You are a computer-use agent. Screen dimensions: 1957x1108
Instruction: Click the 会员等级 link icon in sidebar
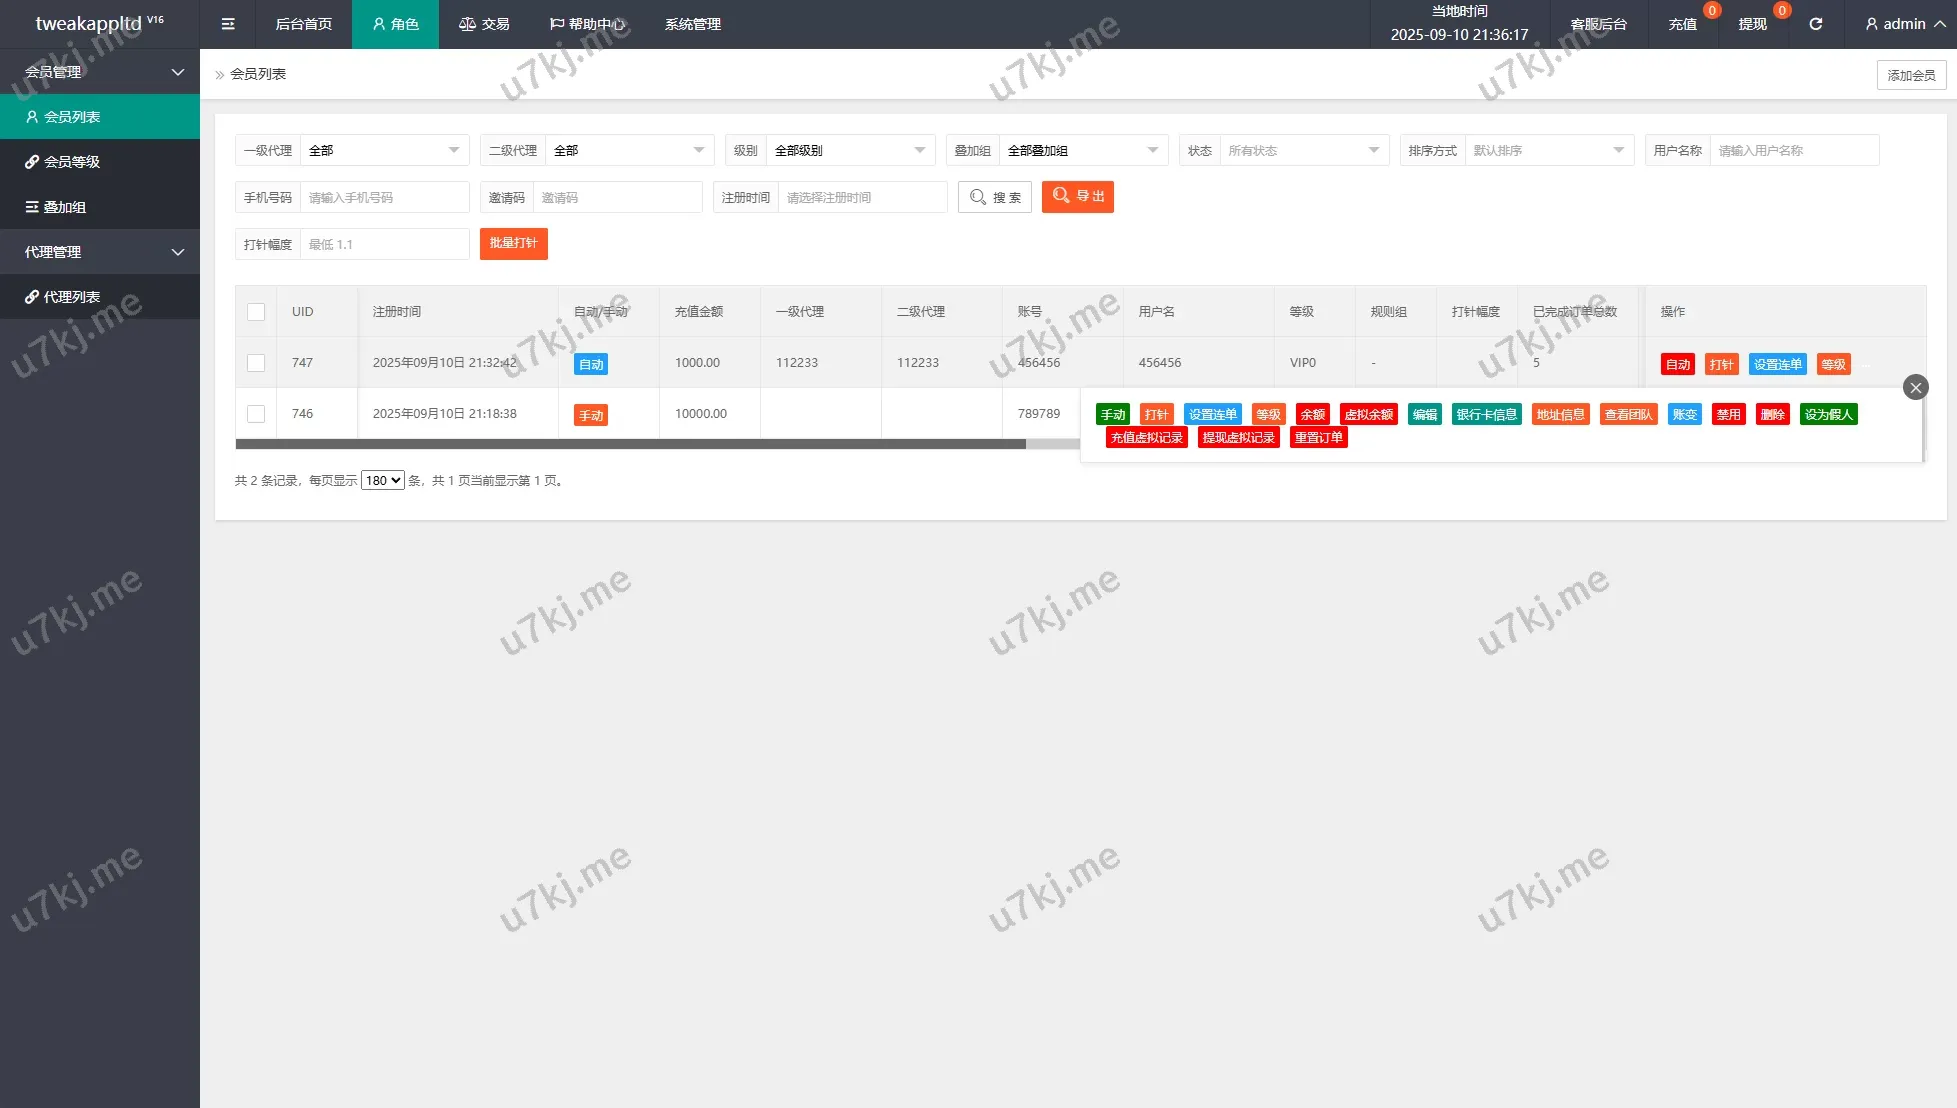(32, 162)
